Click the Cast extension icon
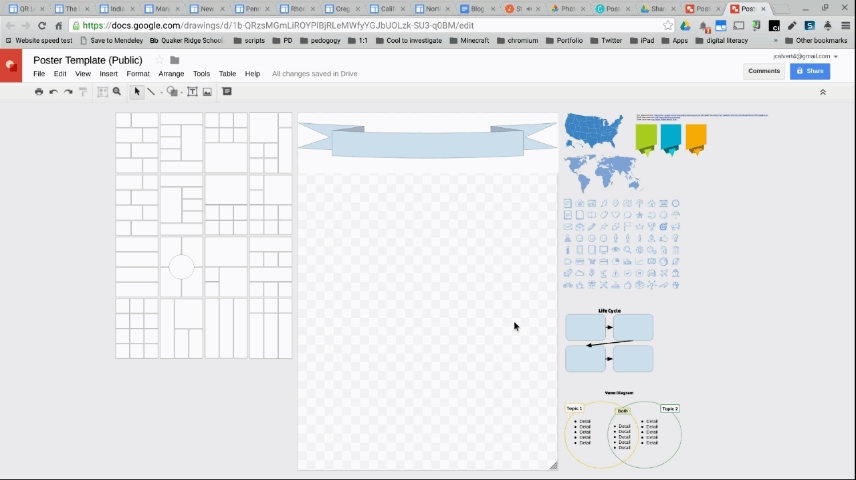Viewport: 856px width, 480px height. pos(739,26)
